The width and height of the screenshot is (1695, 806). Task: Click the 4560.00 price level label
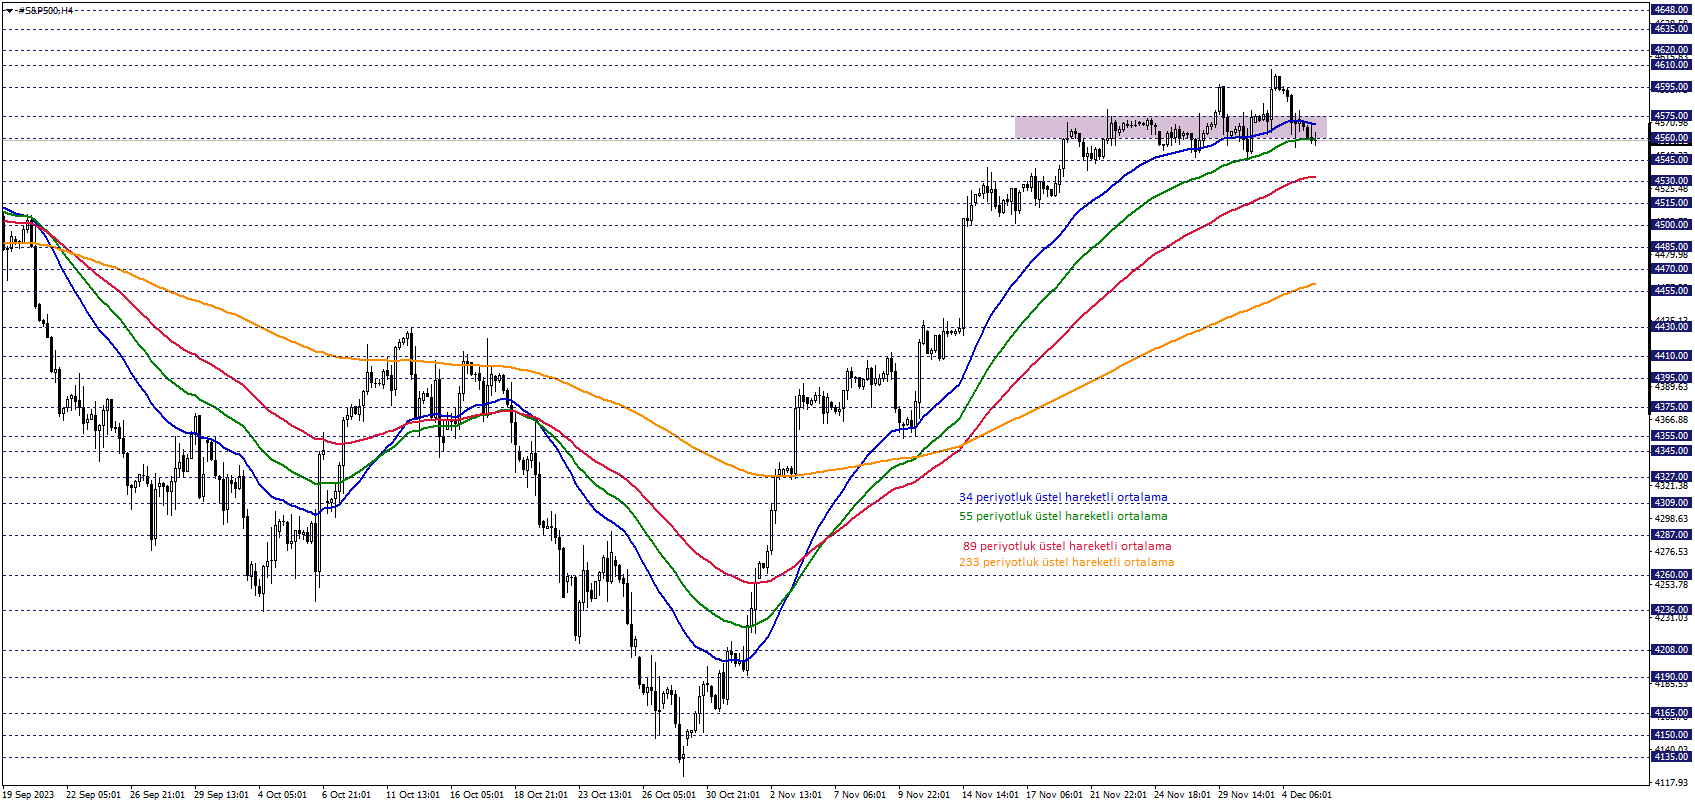click(1671, 139)
